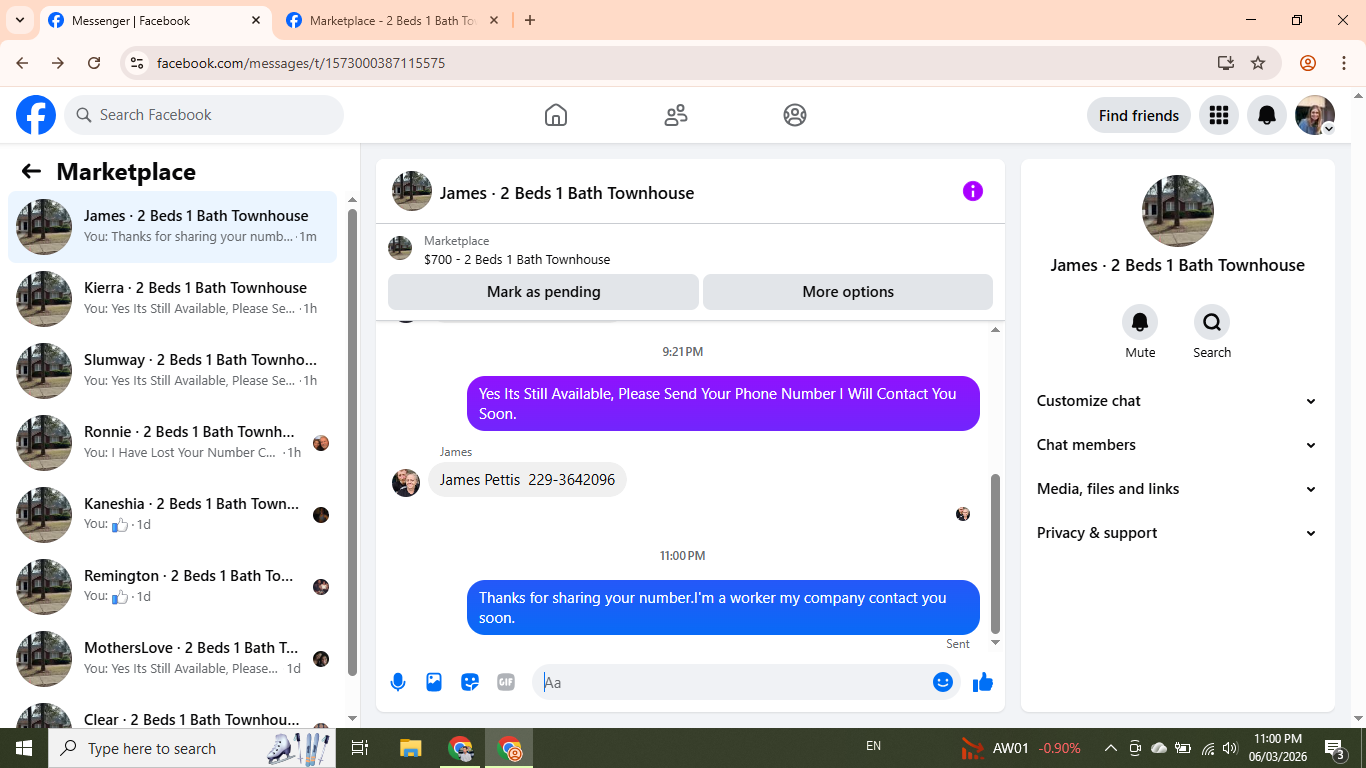Open the notifications bell in the header

1267,115
